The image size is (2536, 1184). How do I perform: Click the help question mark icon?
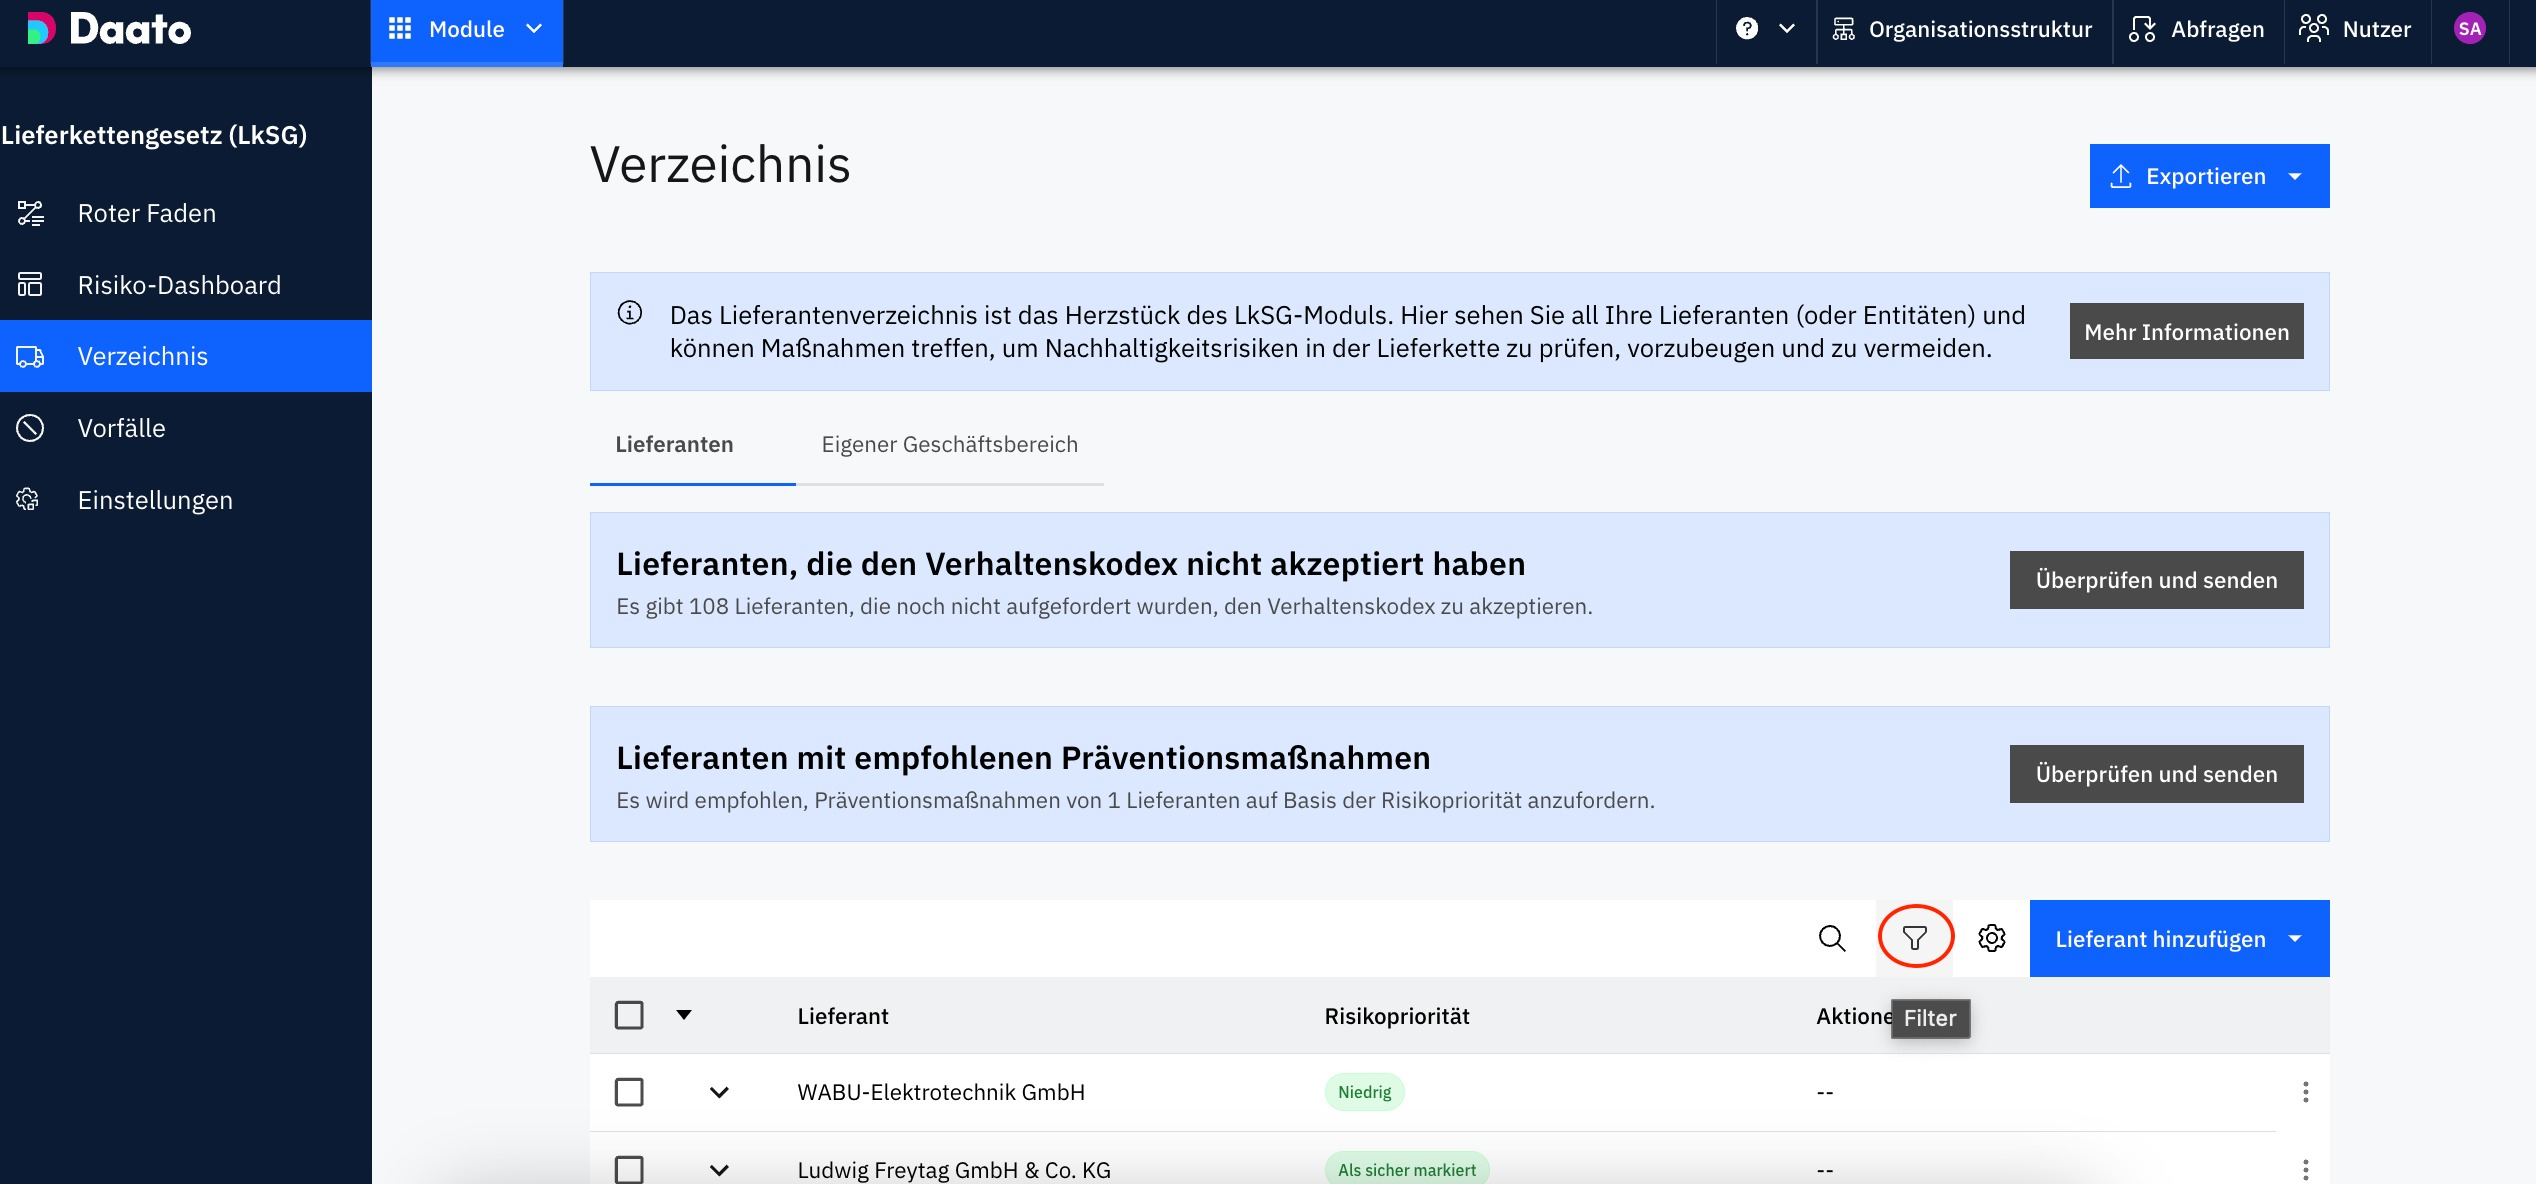(x=1747, y=29)
